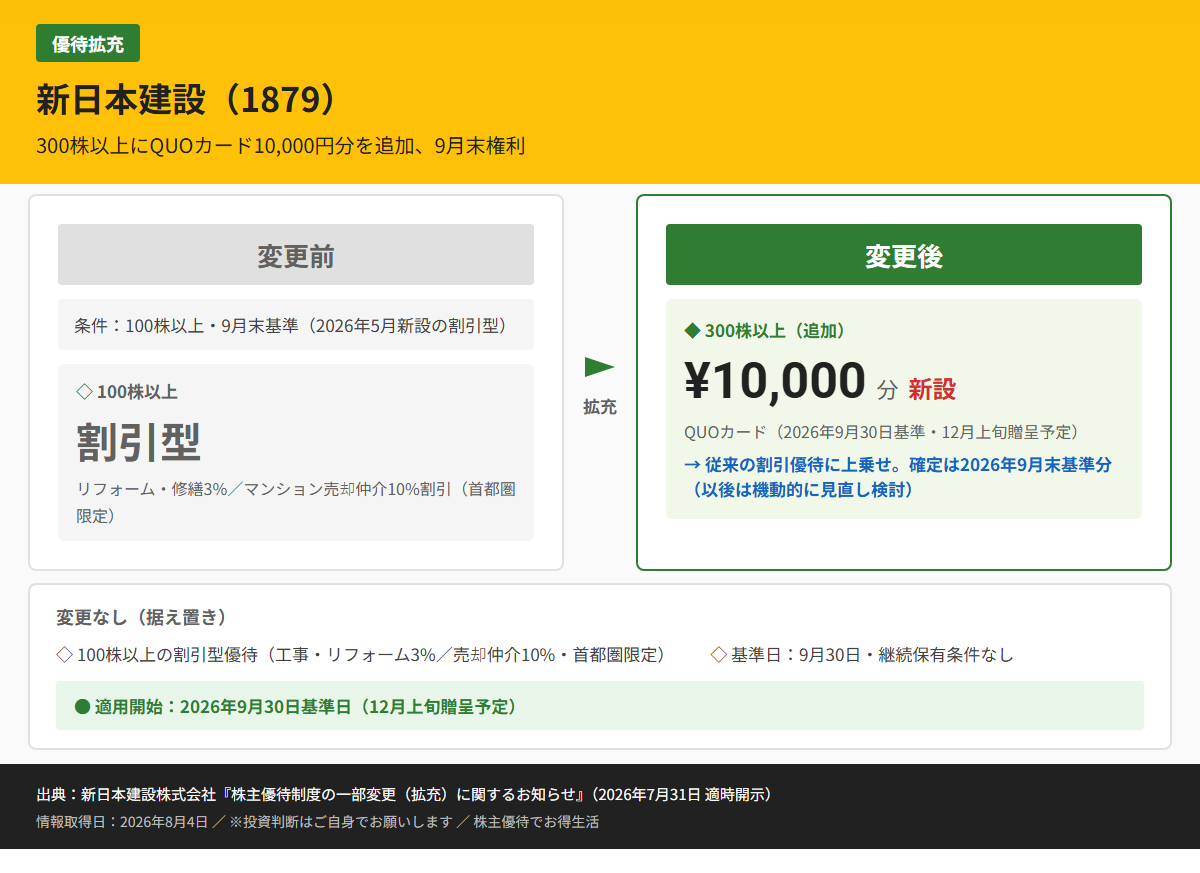Click the ¥10,000 amount
This screenshot has width=1200, height=873.
tap(775, 380)
